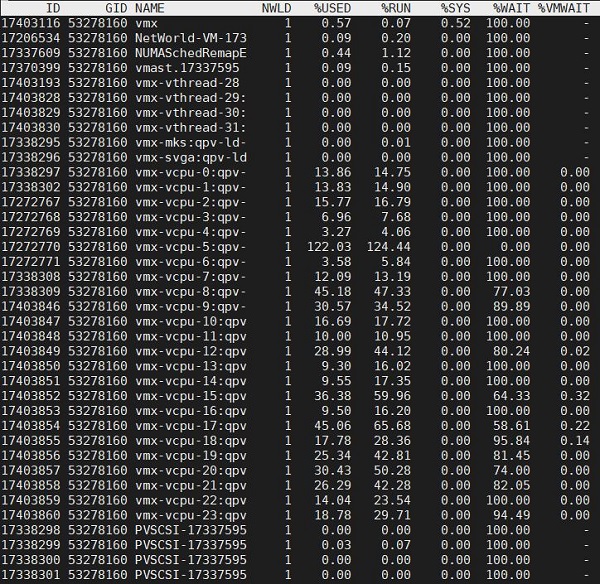Click %USED value 10.00 for vcpu-11

(332, 336)
